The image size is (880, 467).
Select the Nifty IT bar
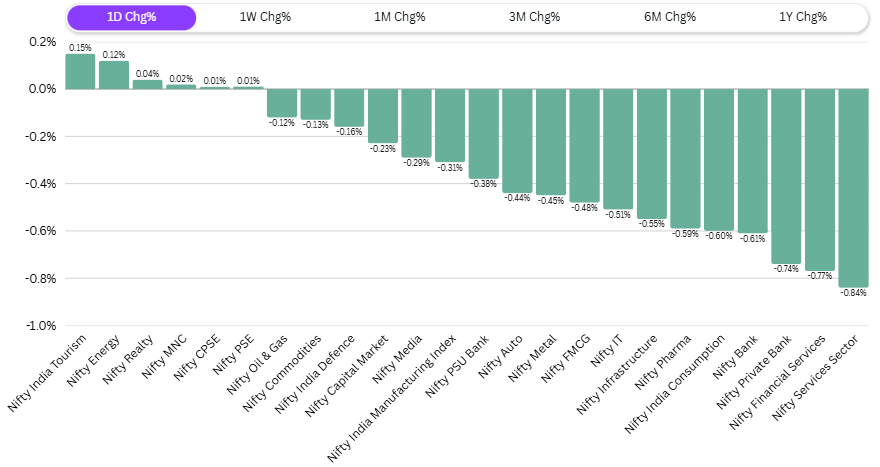coord(618,148)
